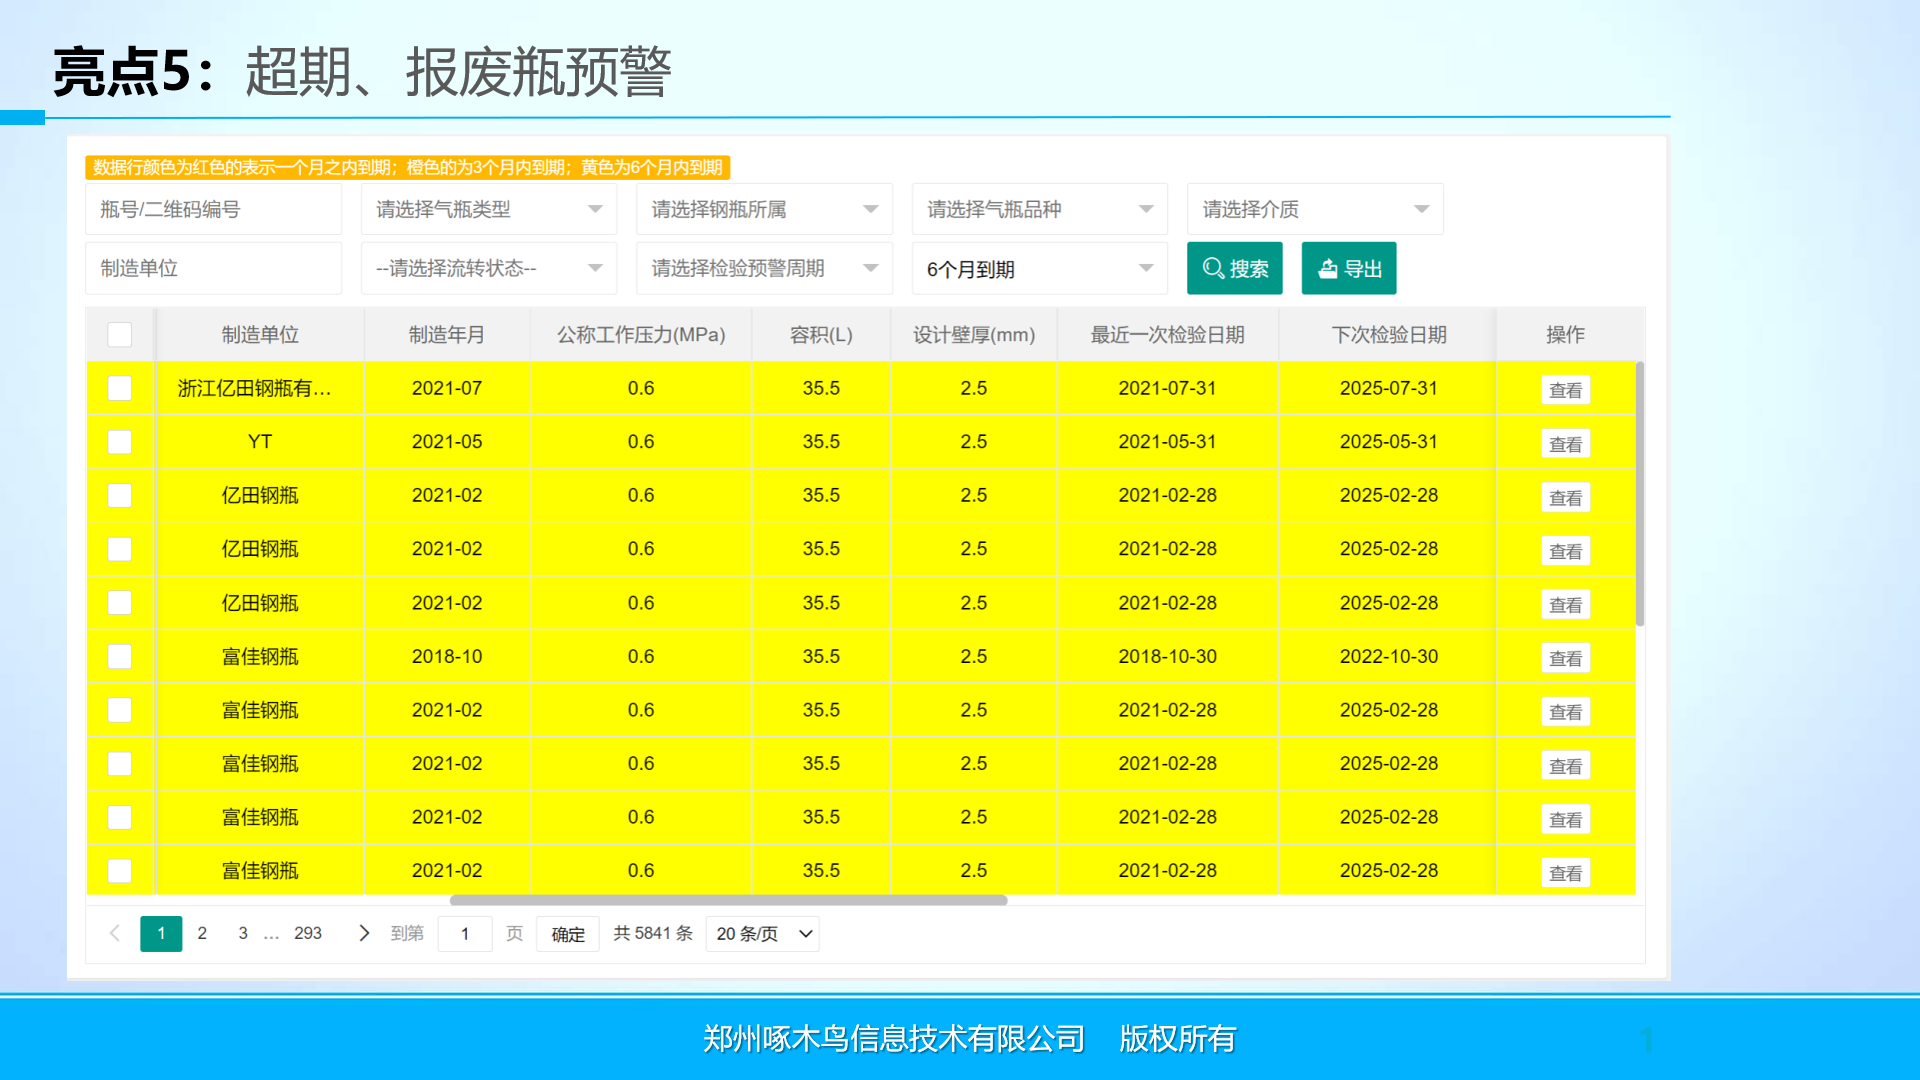The width and height of the screenshot is (1920, 1080).
Task: Click the 共 5841 条 total count text
Action: (x=653, y=933)
